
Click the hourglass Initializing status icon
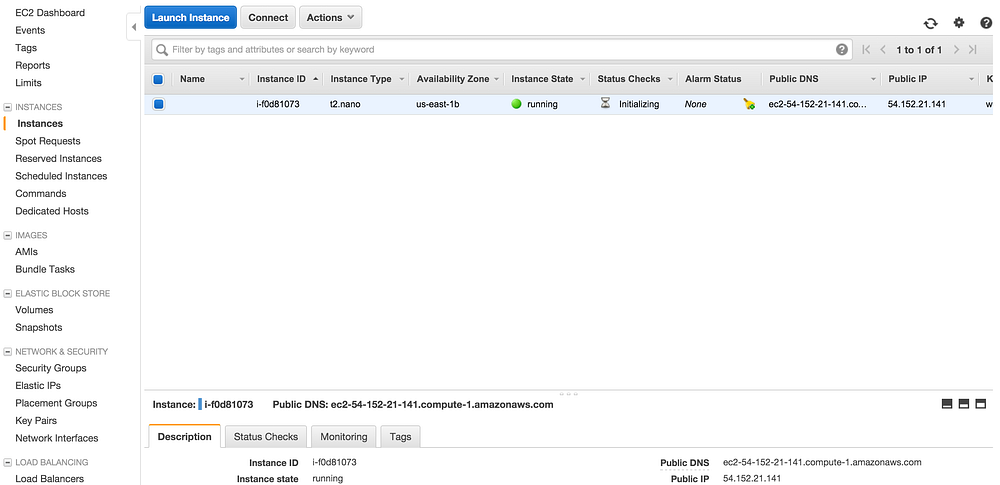click(605, 103)
